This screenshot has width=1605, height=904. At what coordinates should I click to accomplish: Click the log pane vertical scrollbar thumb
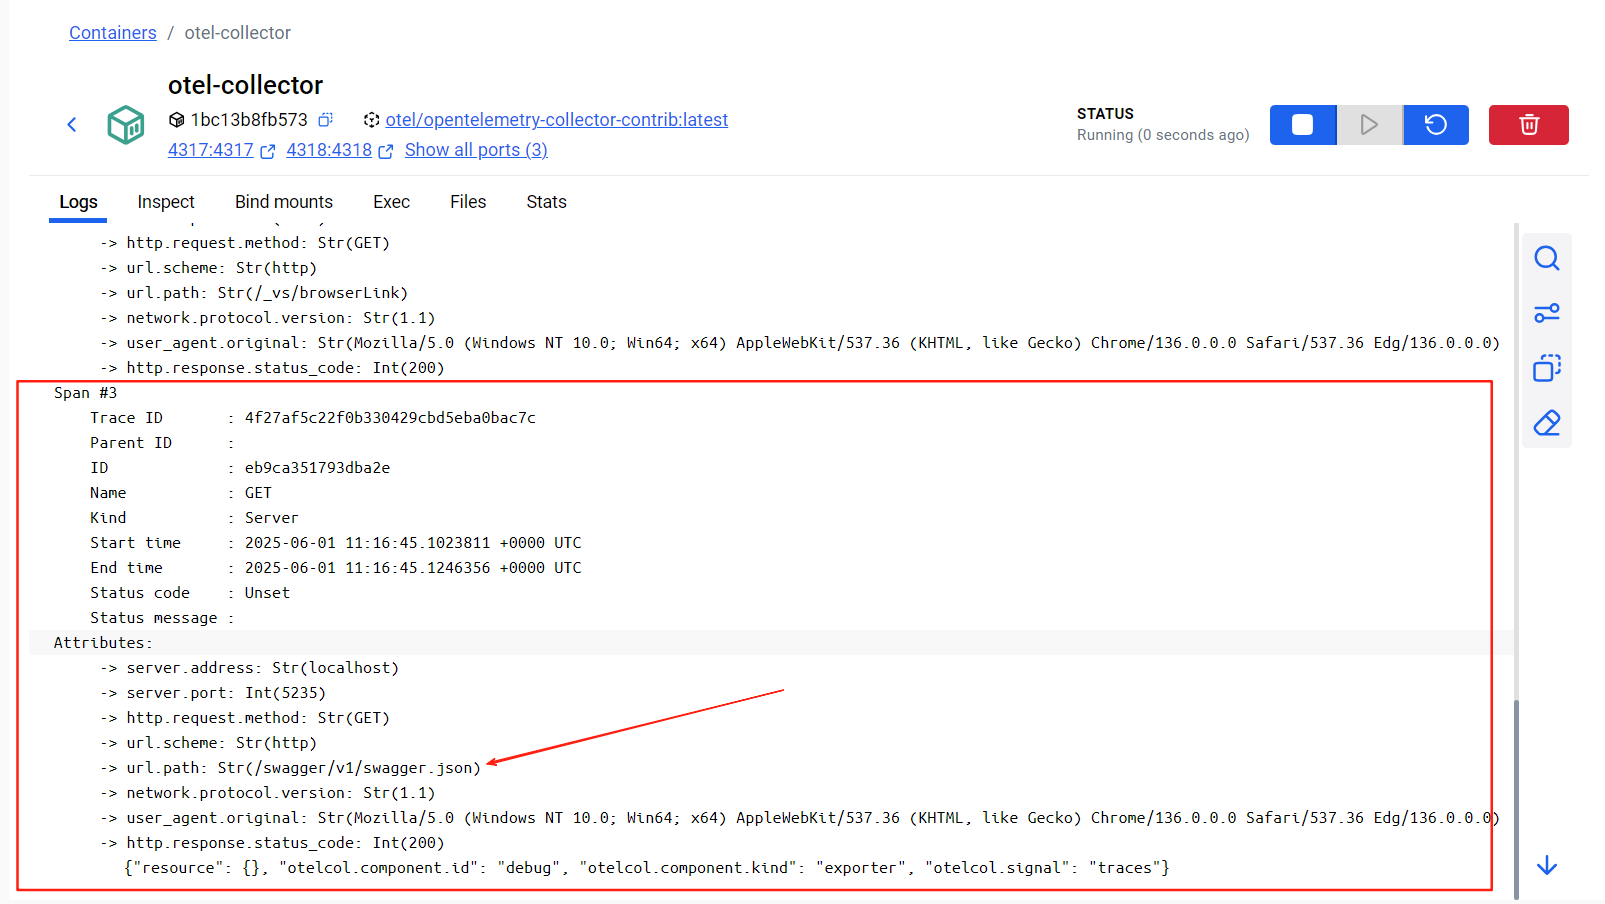pyautogui.click(x=1516, y=798)
